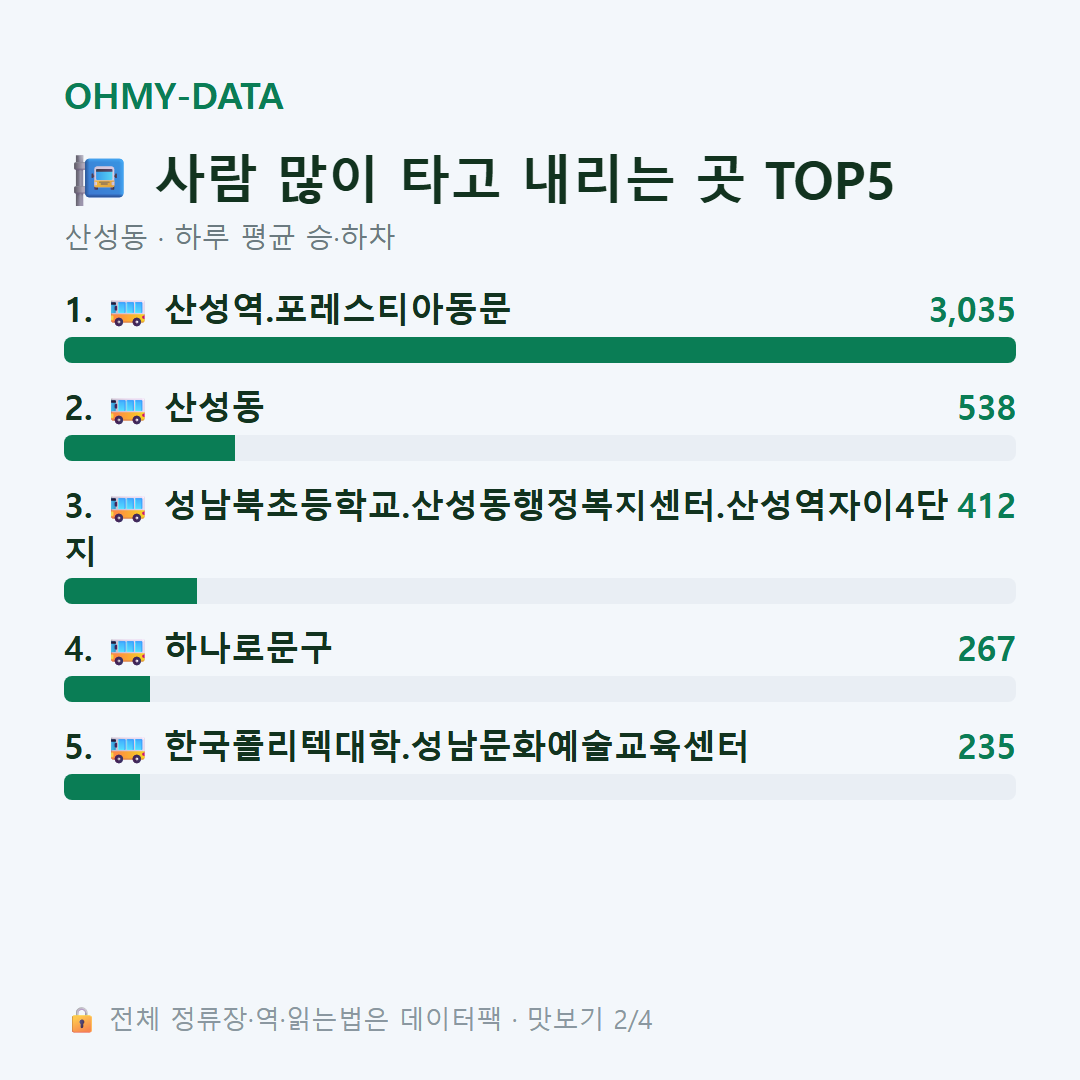Click the 235 ridership value
This screenshot has width=1080, height=1080.
[x=986, y=747]
